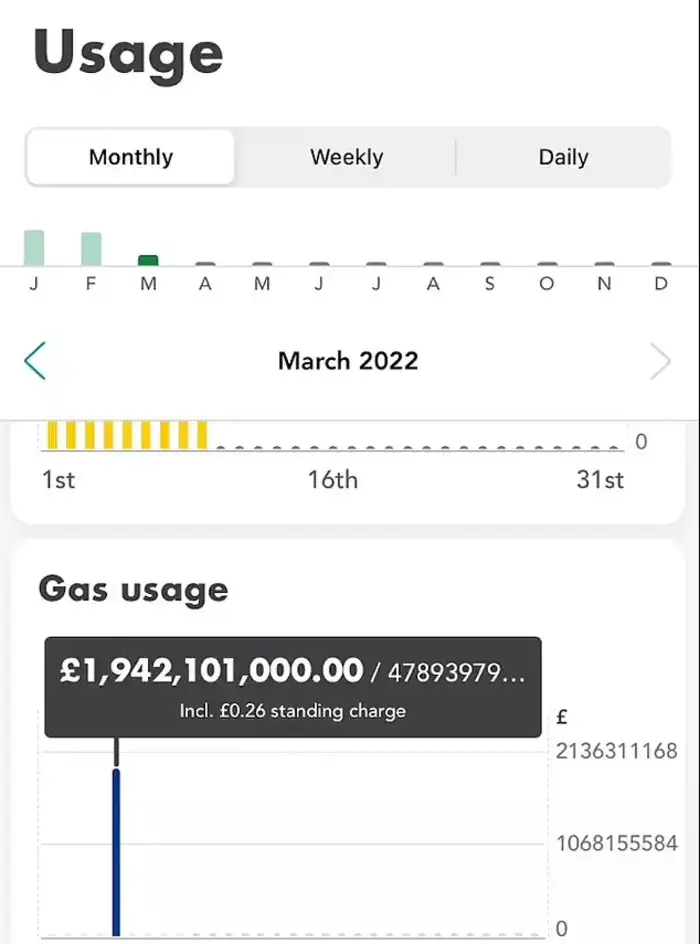
Task: Click the blue gas usage bar
Action: pyautogui.click(x=117, y=850)
